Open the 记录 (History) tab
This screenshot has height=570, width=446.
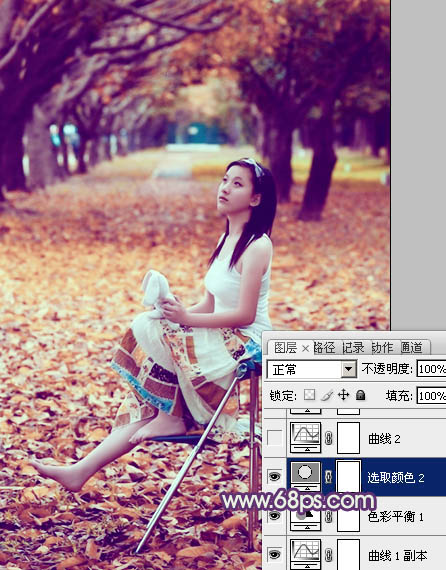click(353, 348)
